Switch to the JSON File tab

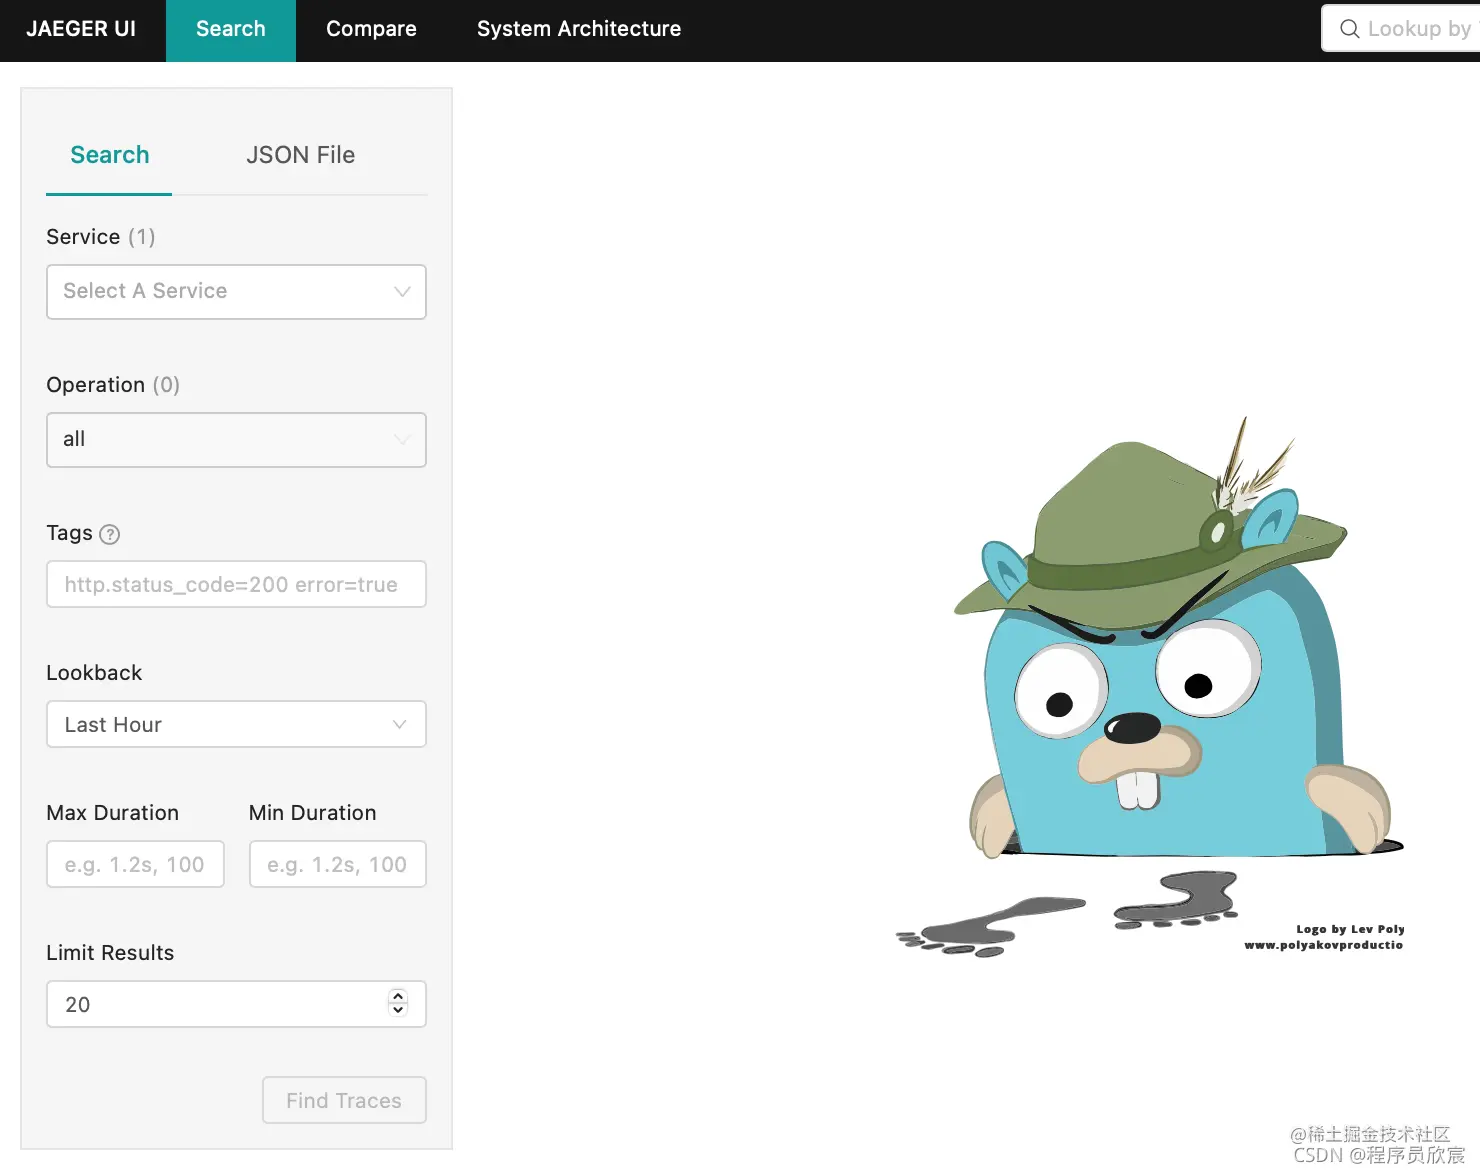pyautogui.click(x=300, y=155)
